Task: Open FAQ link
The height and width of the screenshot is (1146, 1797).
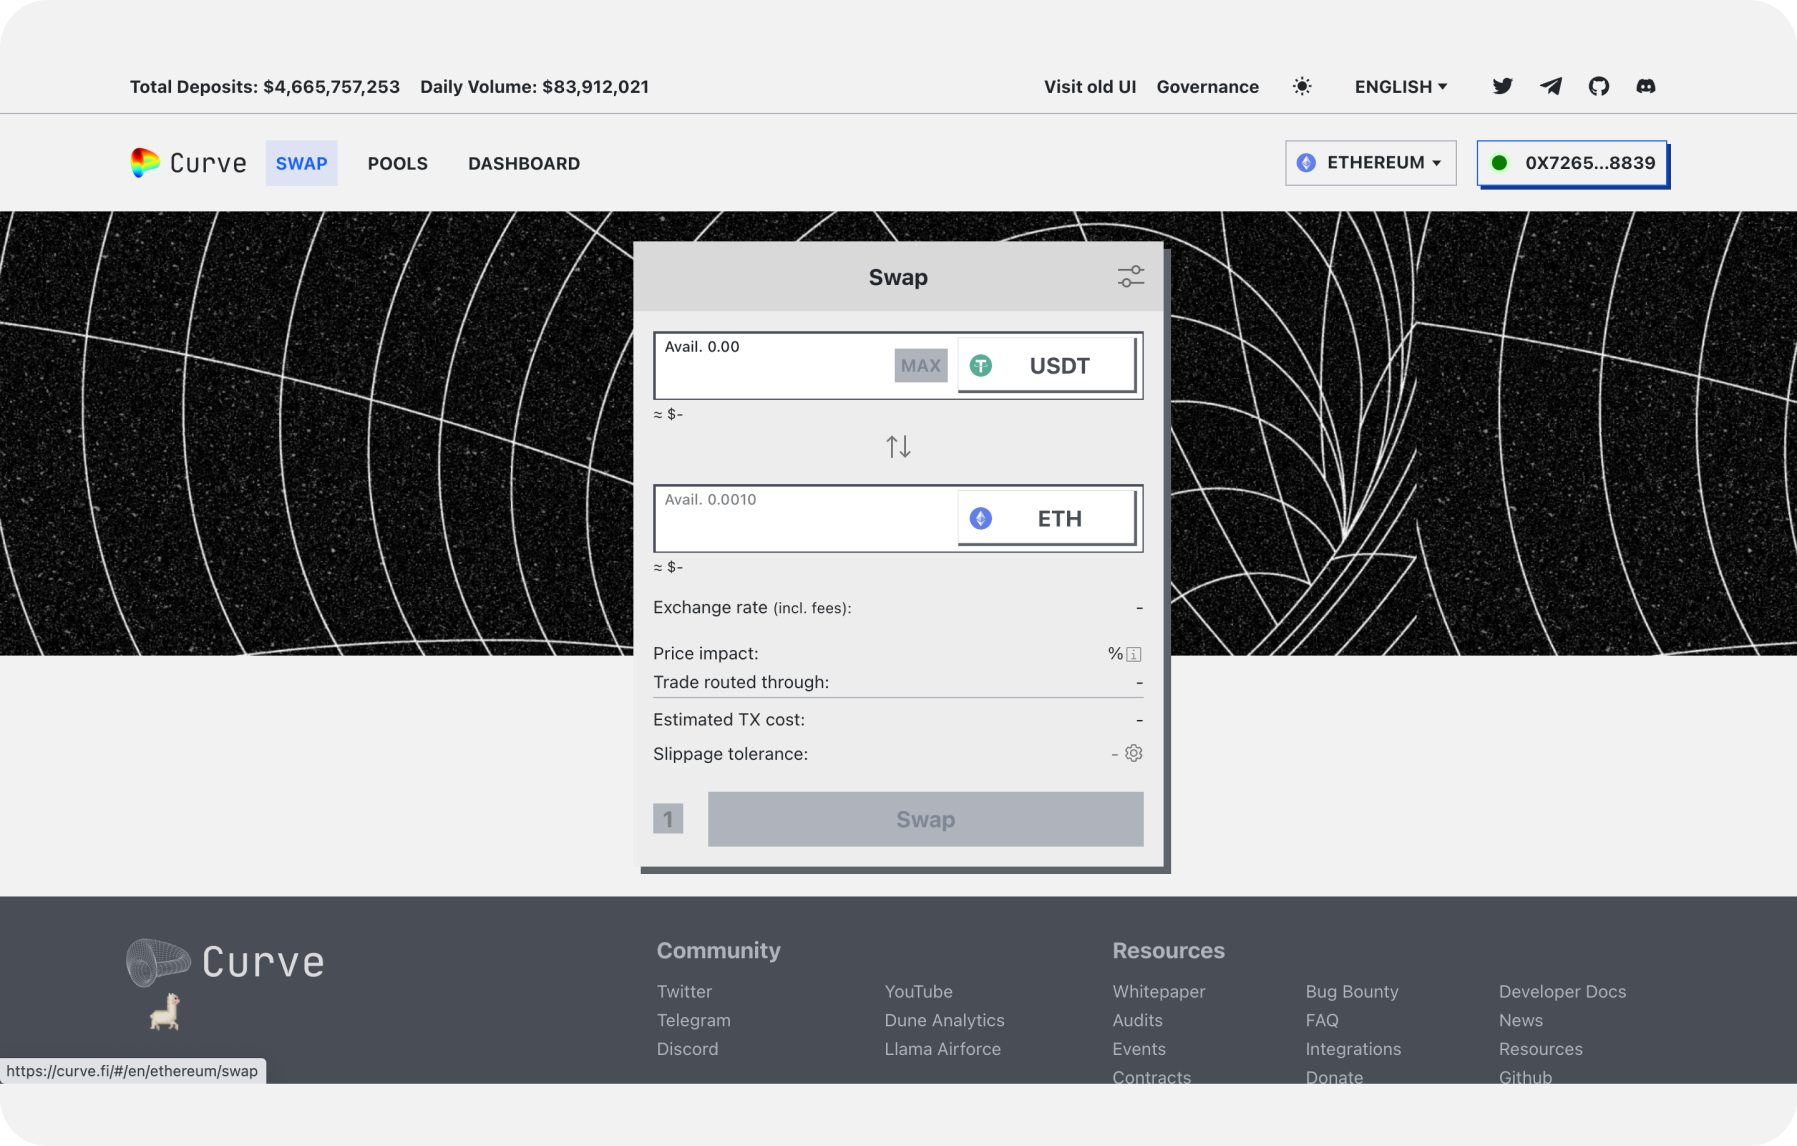Action: (x=1321, y=1020)
